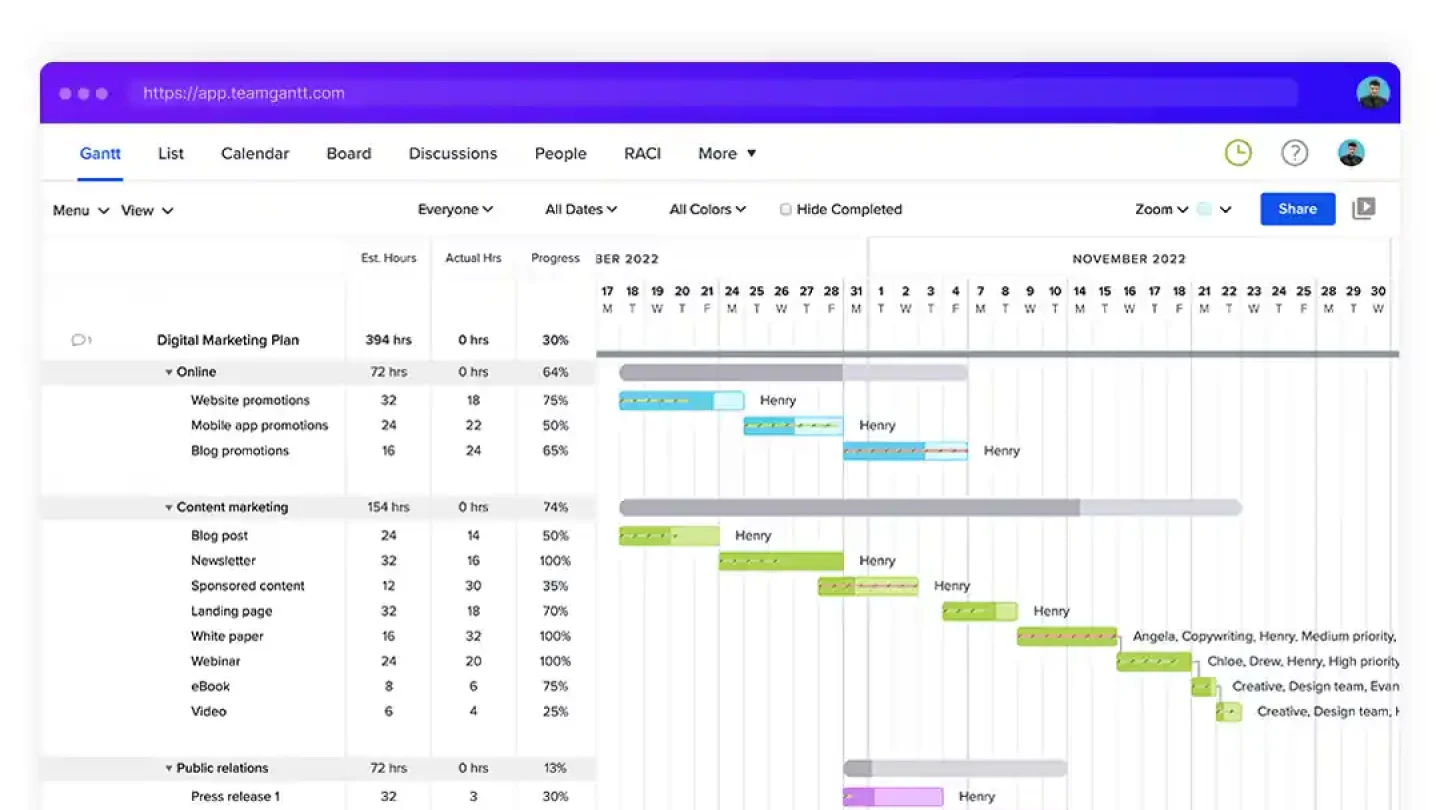Select the Landing page green task bar
Image resolution: width=1440 pixels, height=810 pixels.
980,611
